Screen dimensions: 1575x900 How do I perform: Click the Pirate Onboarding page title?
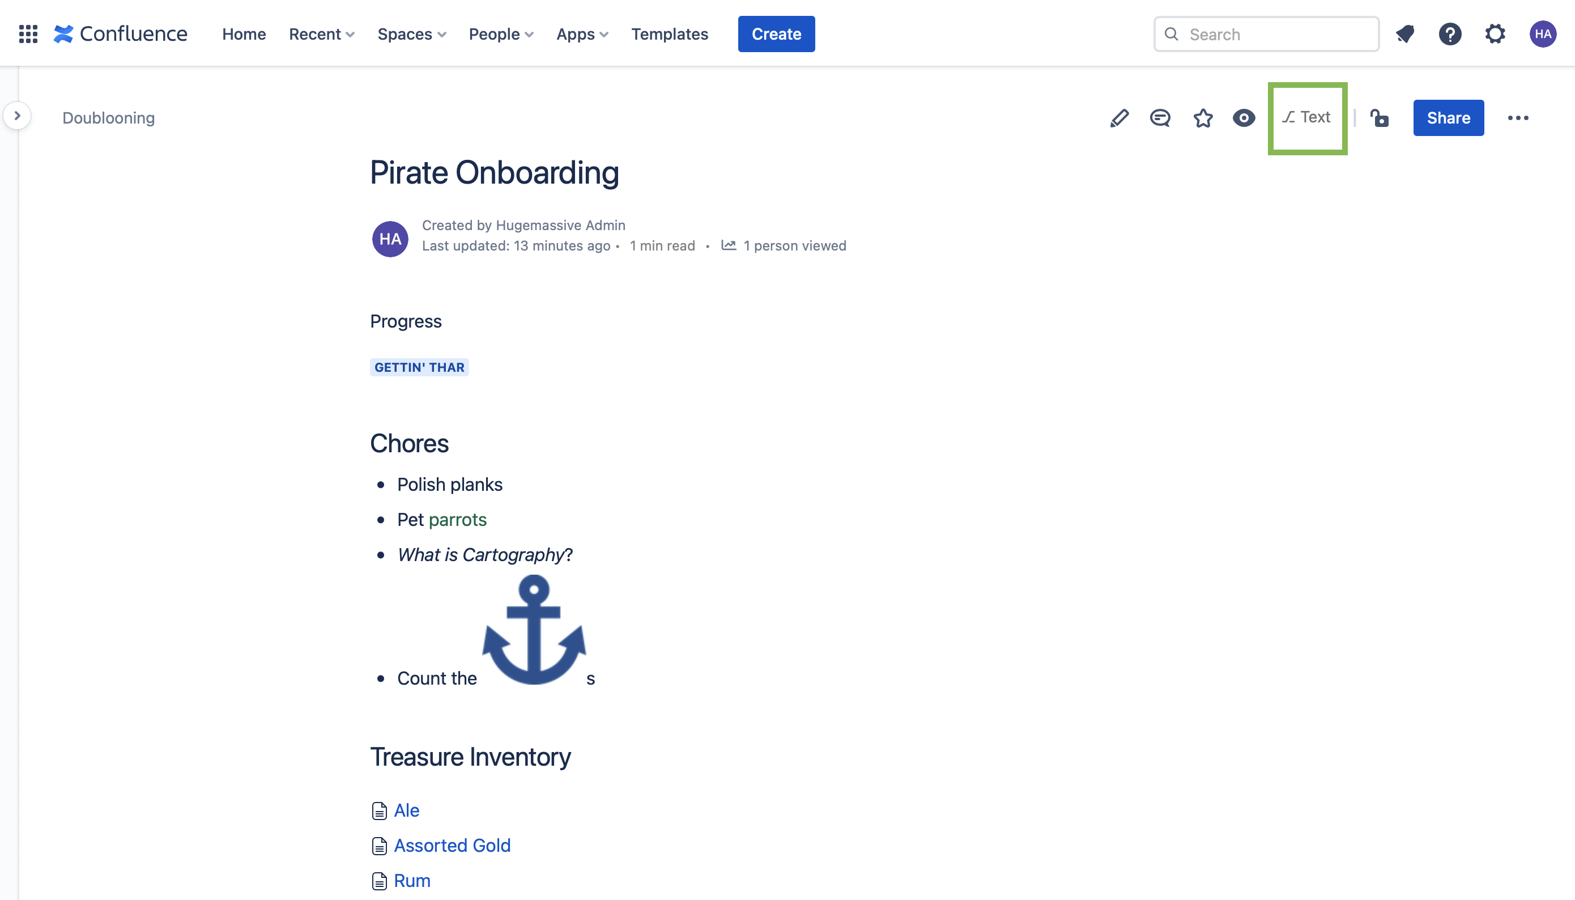point(494,173)
